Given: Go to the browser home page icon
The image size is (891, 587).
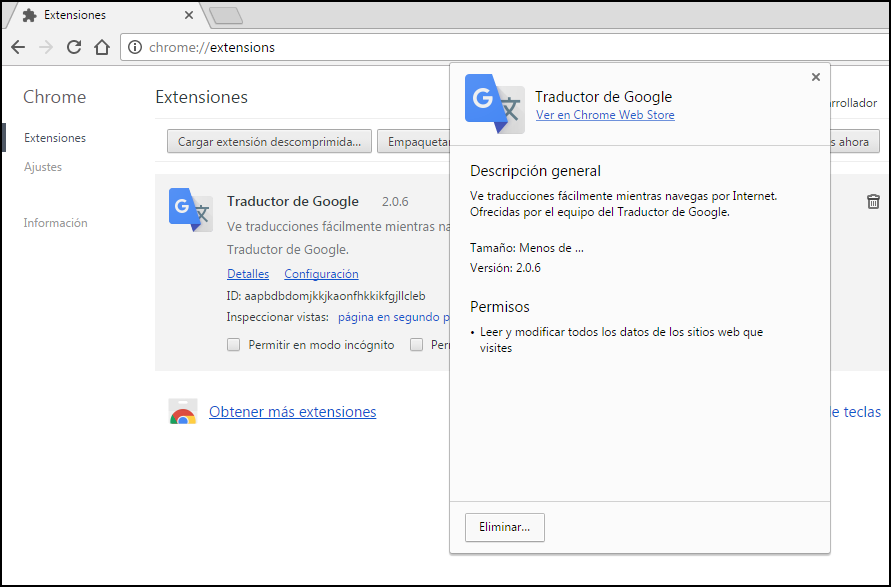Looking at the screenshot, I should [101, 47].
